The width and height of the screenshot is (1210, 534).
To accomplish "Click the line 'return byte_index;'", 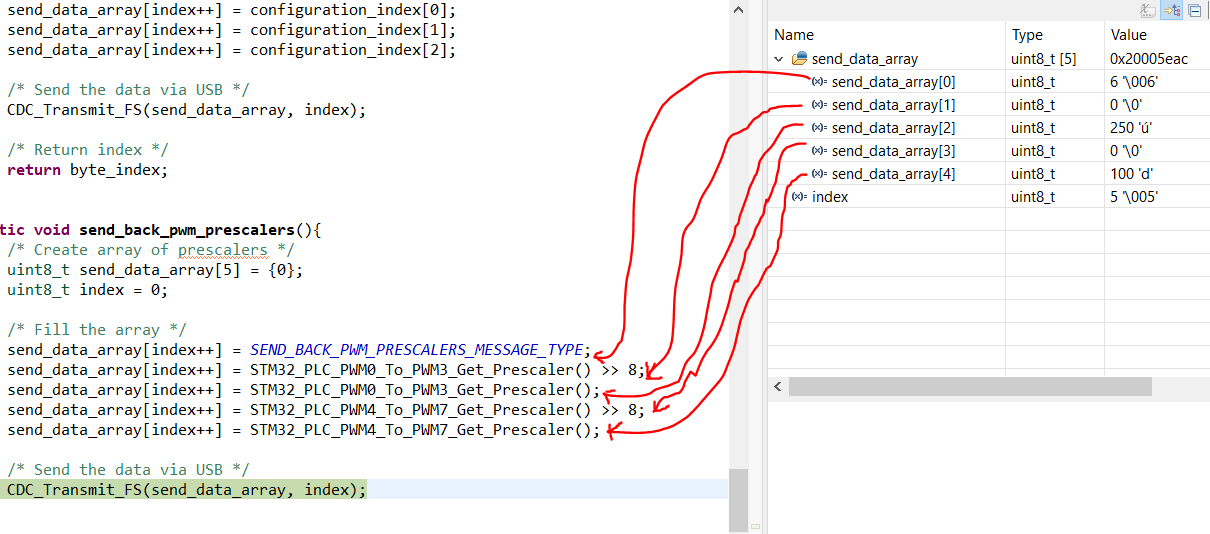I will point(88,170).
